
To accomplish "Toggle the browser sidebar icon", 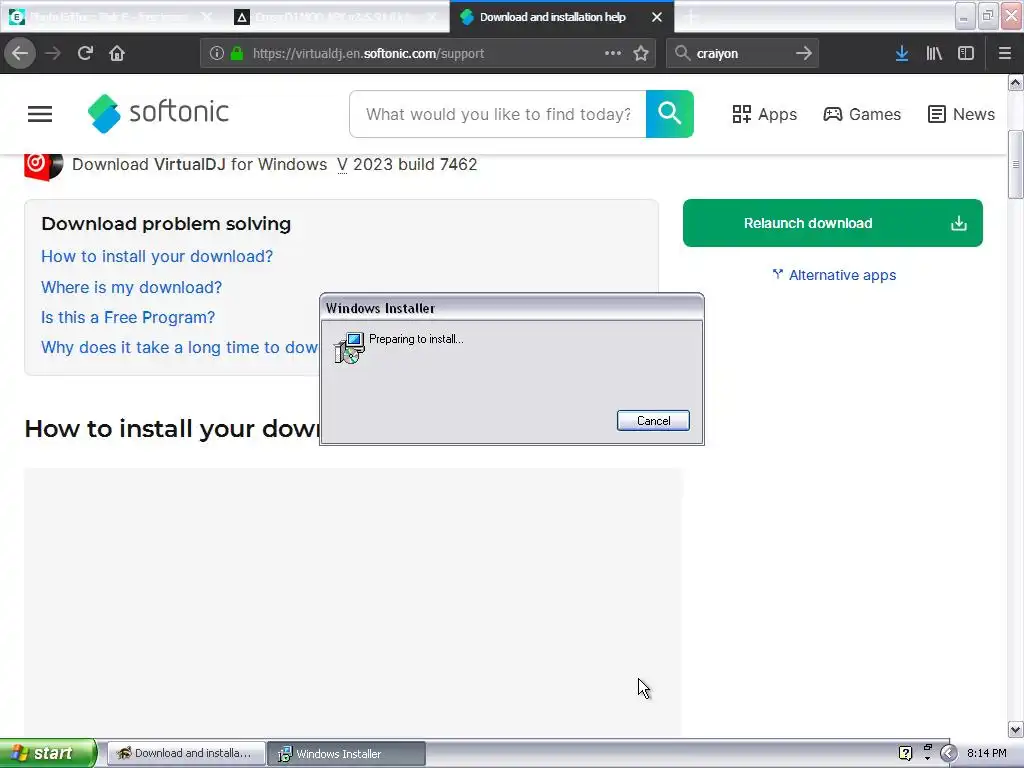I will pos(966,53).
